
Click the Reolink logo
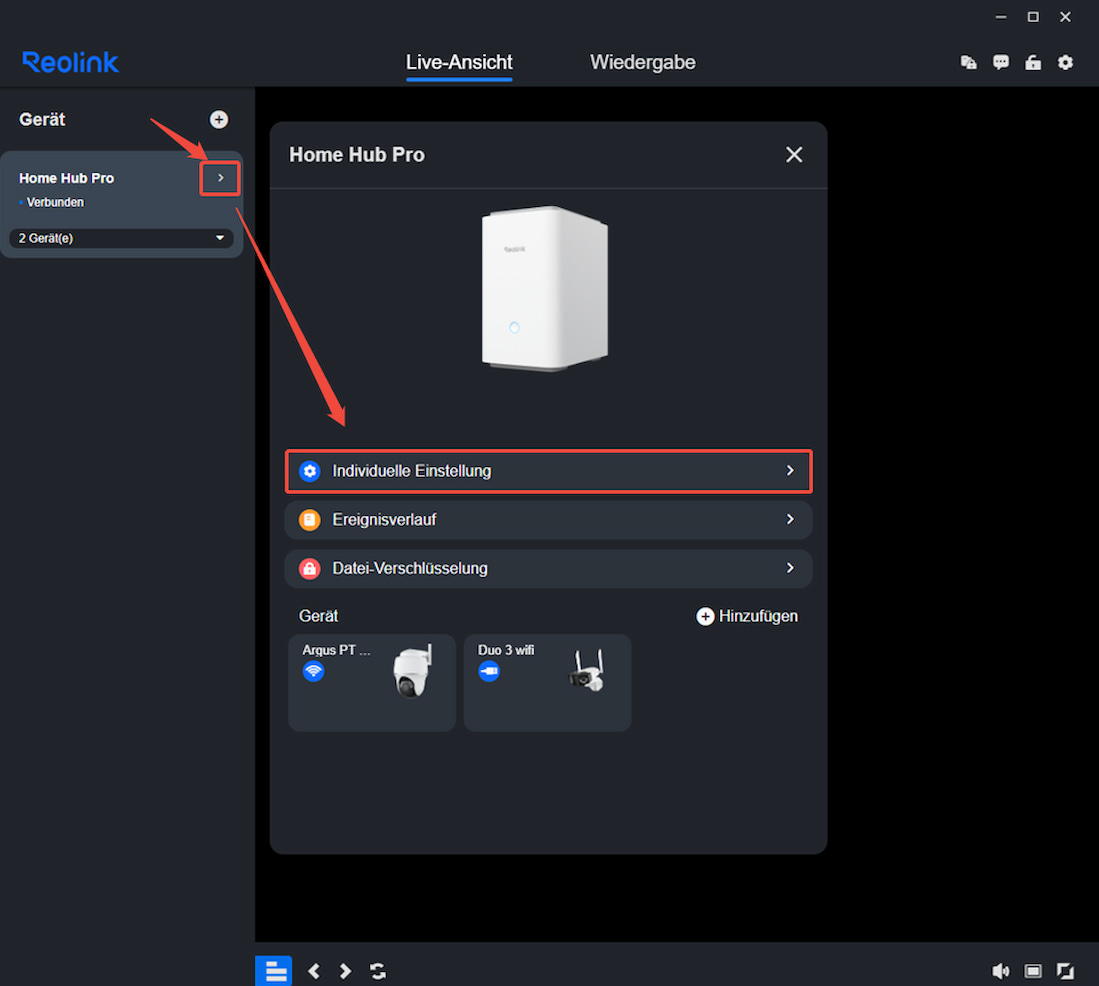tap(70, 62)
